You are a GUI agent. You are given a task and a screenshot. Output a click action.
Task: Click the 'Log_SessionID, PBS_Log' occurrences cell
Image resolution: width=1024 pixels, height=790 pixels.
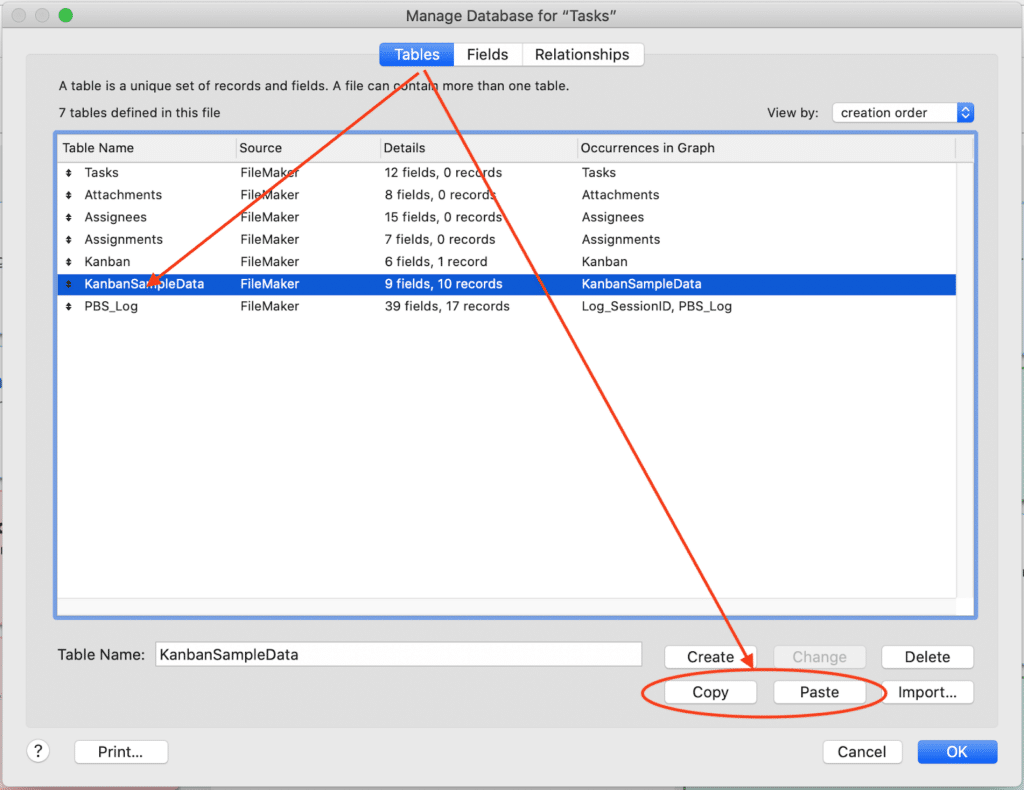[656, 306]
